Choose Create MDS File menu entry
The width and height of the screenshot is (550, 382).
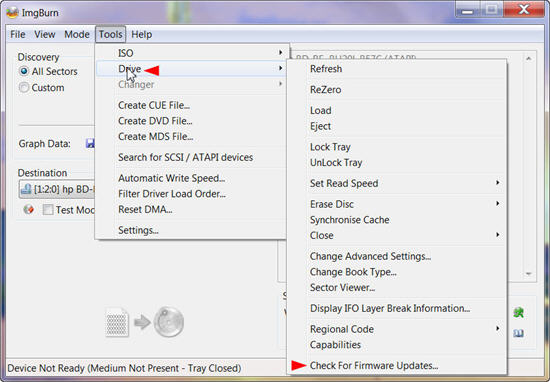point(192,136)
